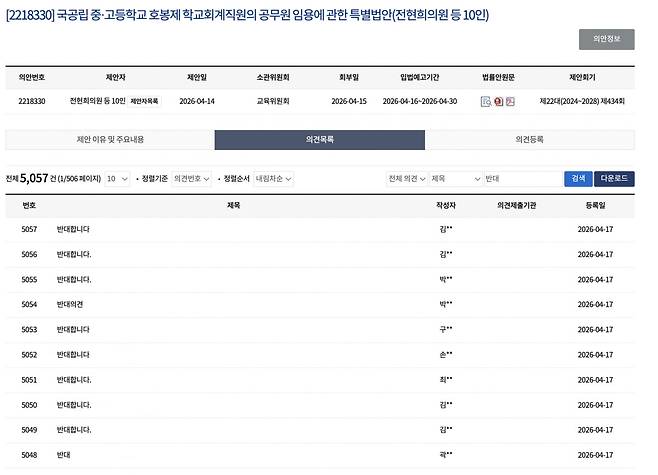Open opinion 5052 title link
The width and height of the screenshot is (658, 475).
coord(73,355)
